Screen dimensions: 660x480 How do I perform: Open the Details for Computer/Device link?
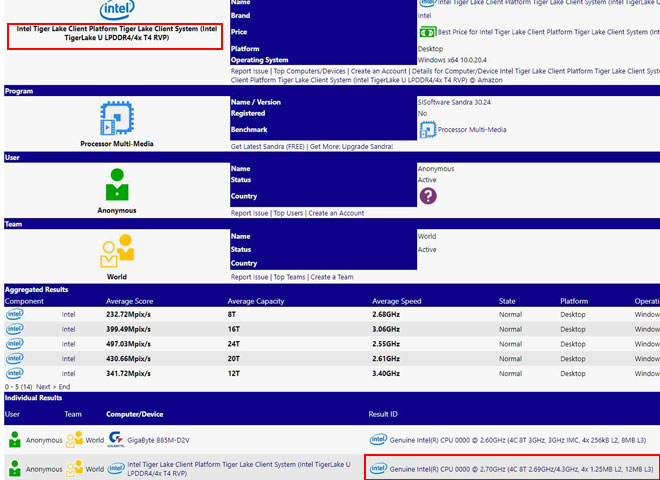(536, 71)
